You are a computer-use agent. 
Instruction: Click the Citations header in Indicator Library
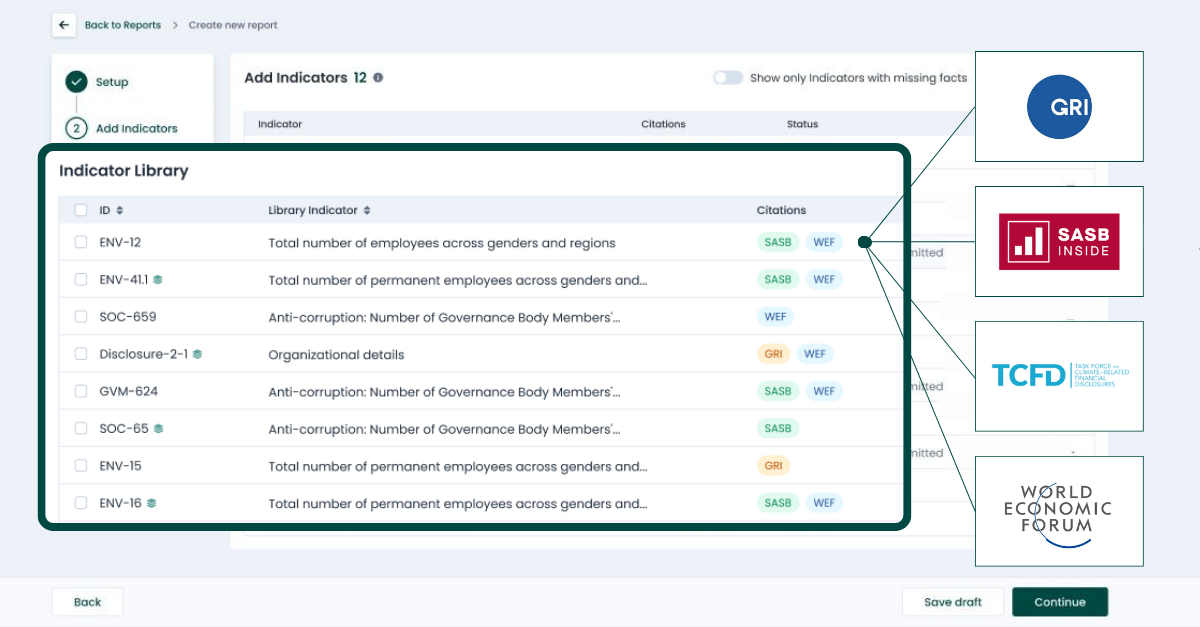point(781,210)
